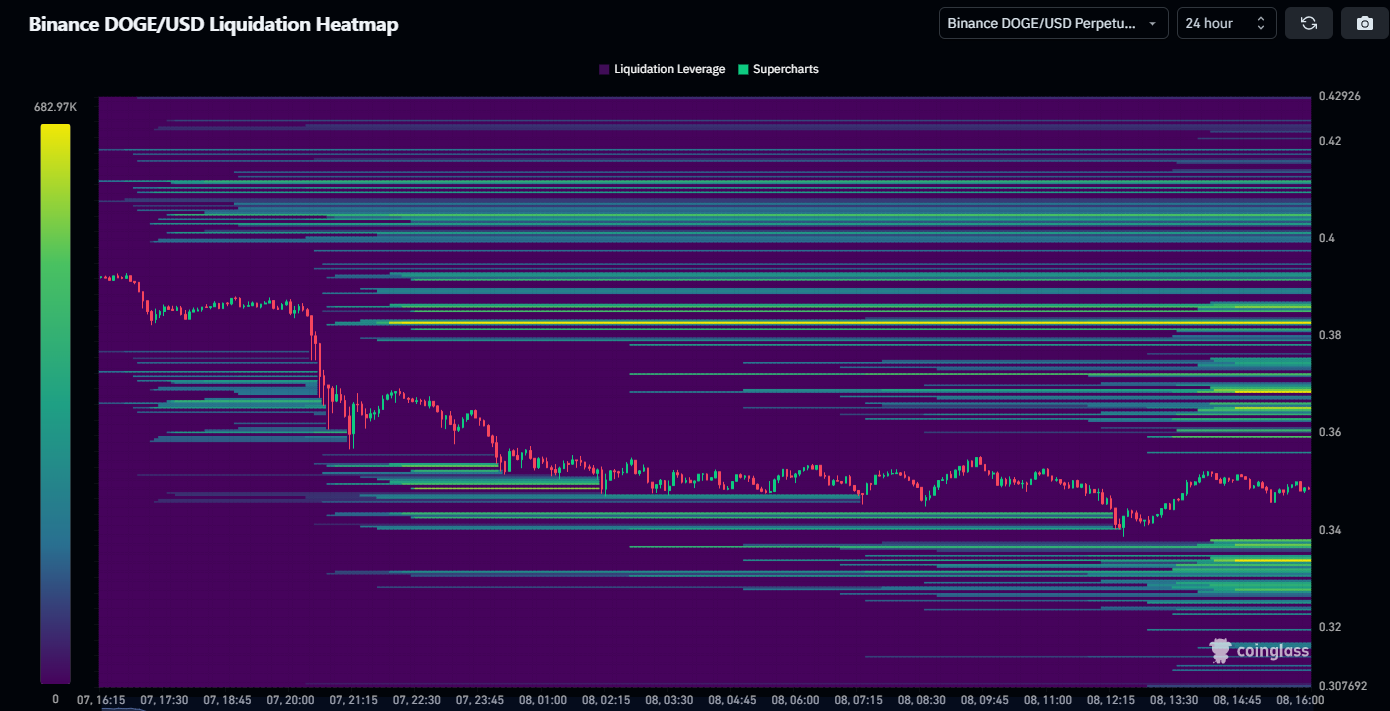The width and height of the screenshot is (1390, 711).
Task: Click the liquidation color scale gradient bar
Action: [x=55, y=403]
